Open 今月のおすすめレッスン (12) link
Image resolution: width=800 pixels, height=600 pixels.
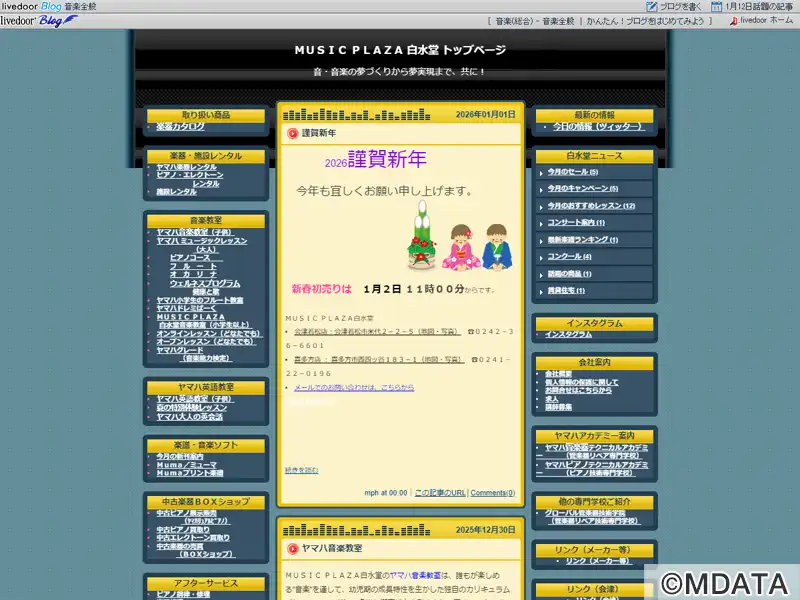point(591,206)
